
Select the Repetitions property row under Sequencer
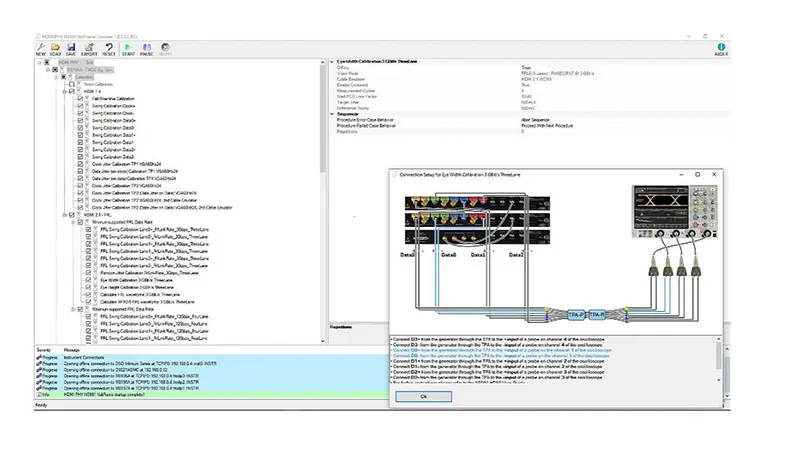click(x=530, y=132)
